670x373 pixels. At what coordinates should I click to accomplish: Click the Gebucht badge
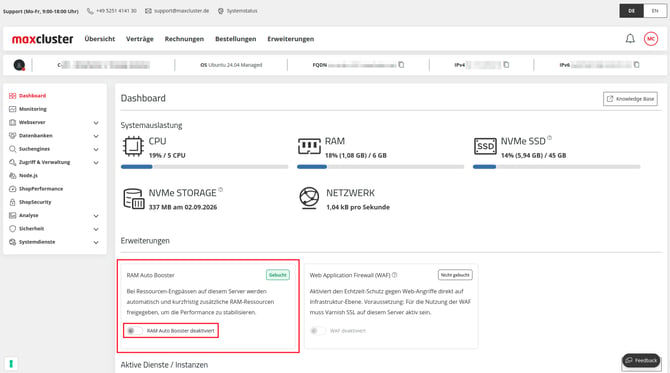coord(278,275)
